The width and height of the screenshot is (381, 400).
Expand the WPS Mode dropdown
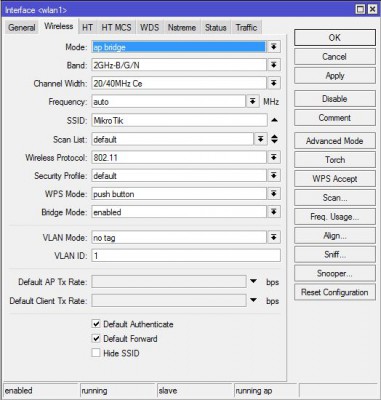tap(274, 194)
